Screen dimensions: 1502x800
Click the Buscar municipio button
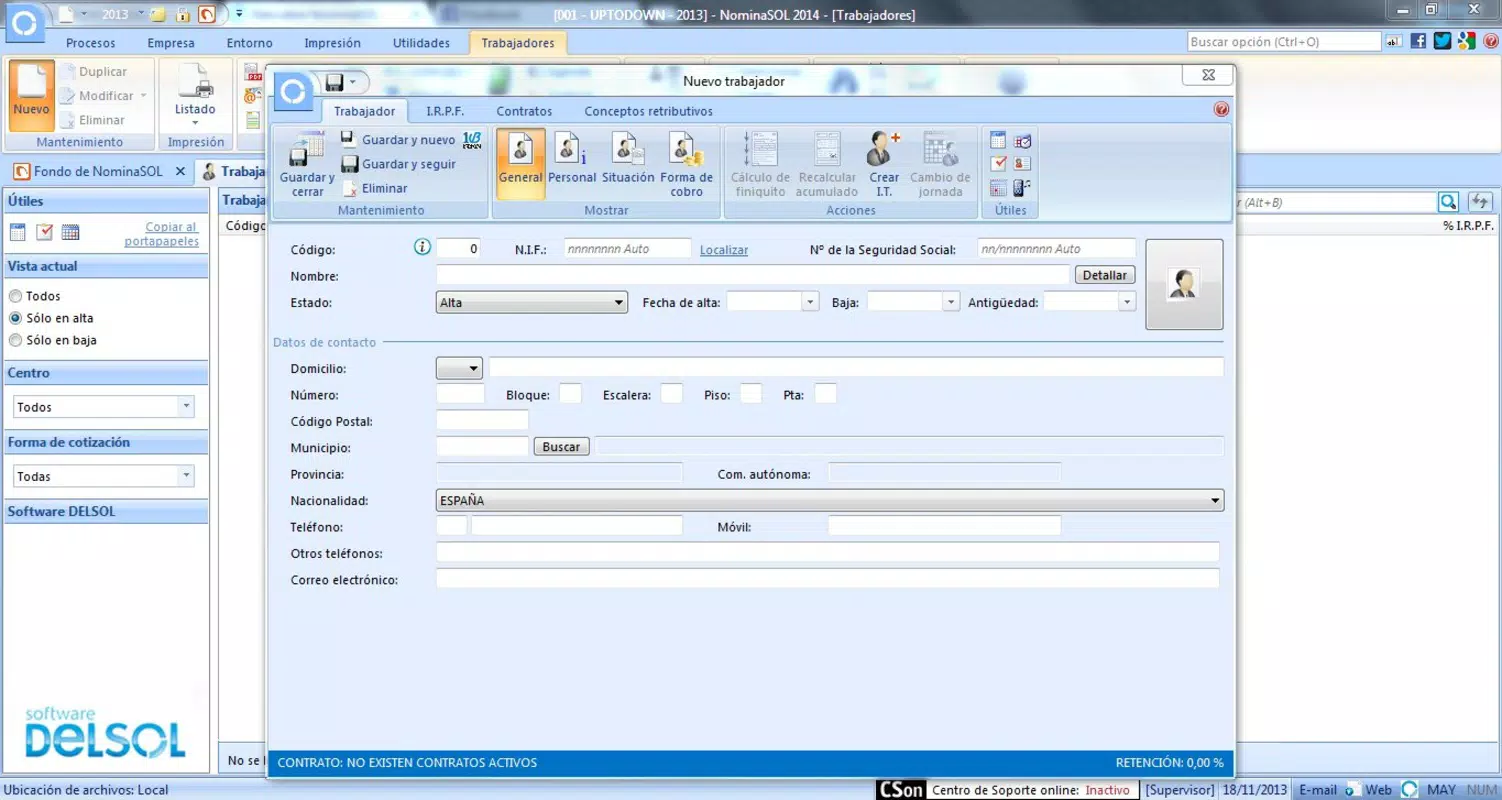point(561,447)
